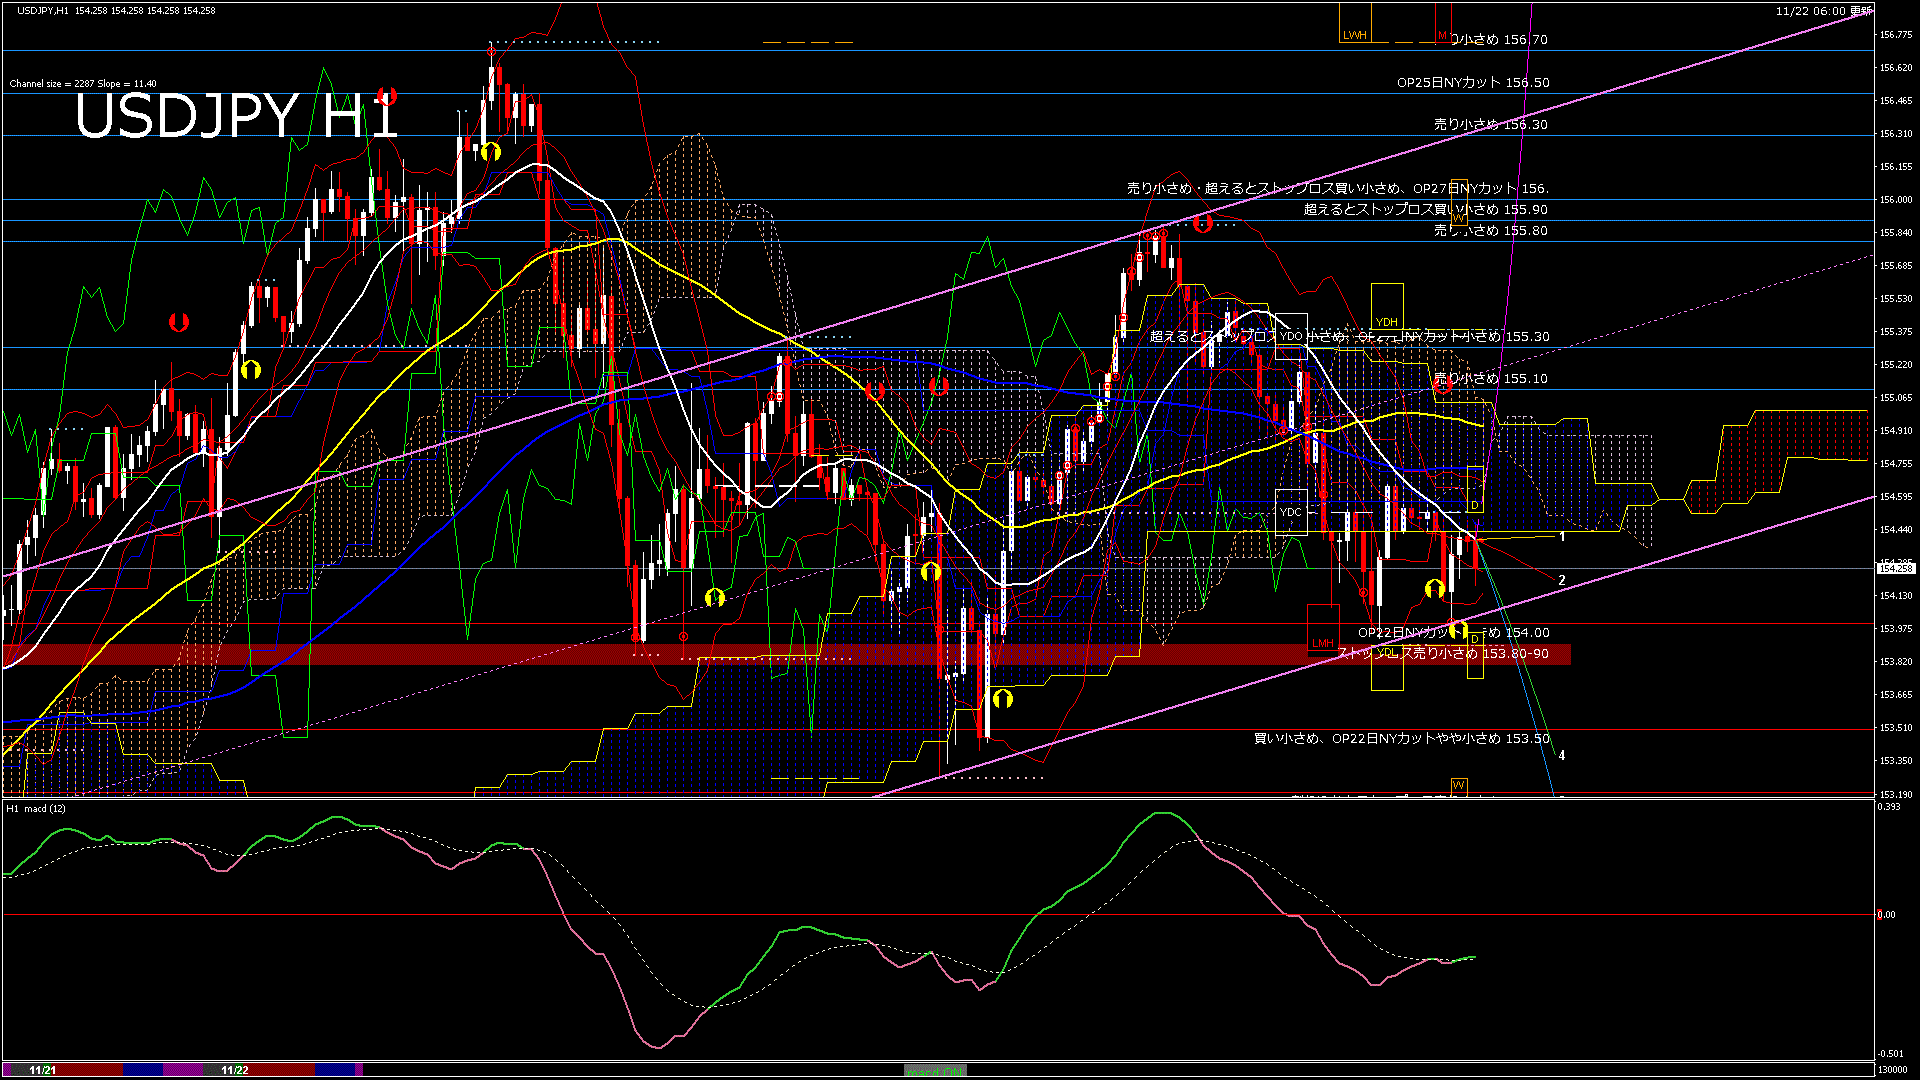Select the YDC white box marker
The image size is (1920, 1080).
[1291, 512]
